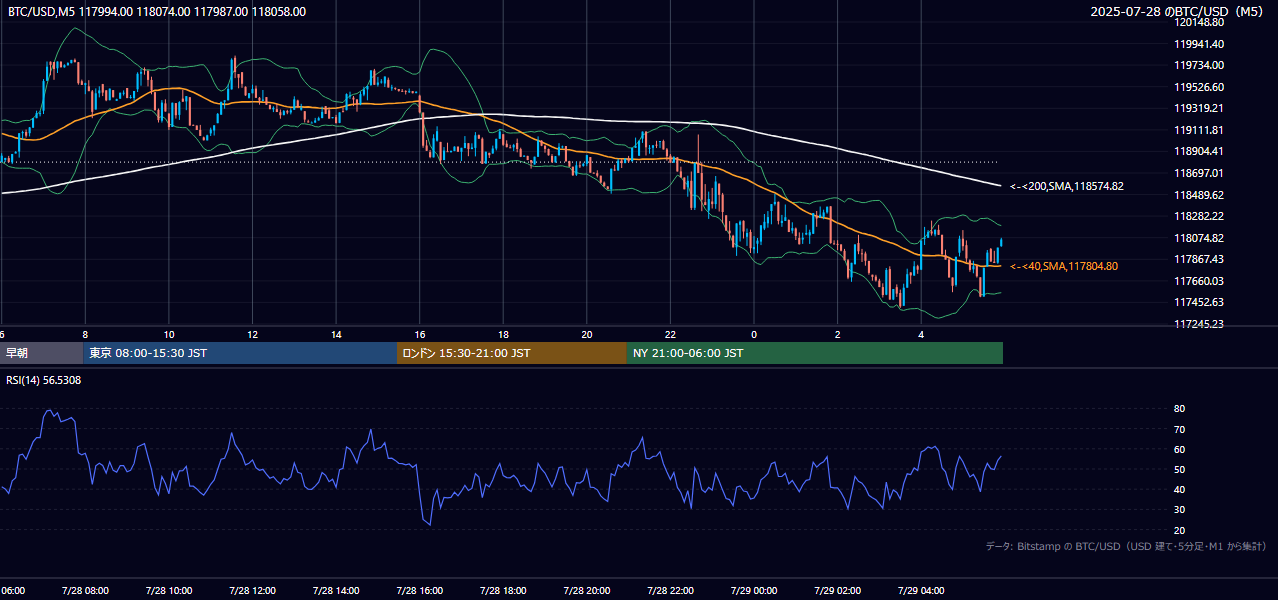The width and height of the screenshot is (1278, 600).
Task: Click price axis label 119526.60
Action: click(1199, 87)
